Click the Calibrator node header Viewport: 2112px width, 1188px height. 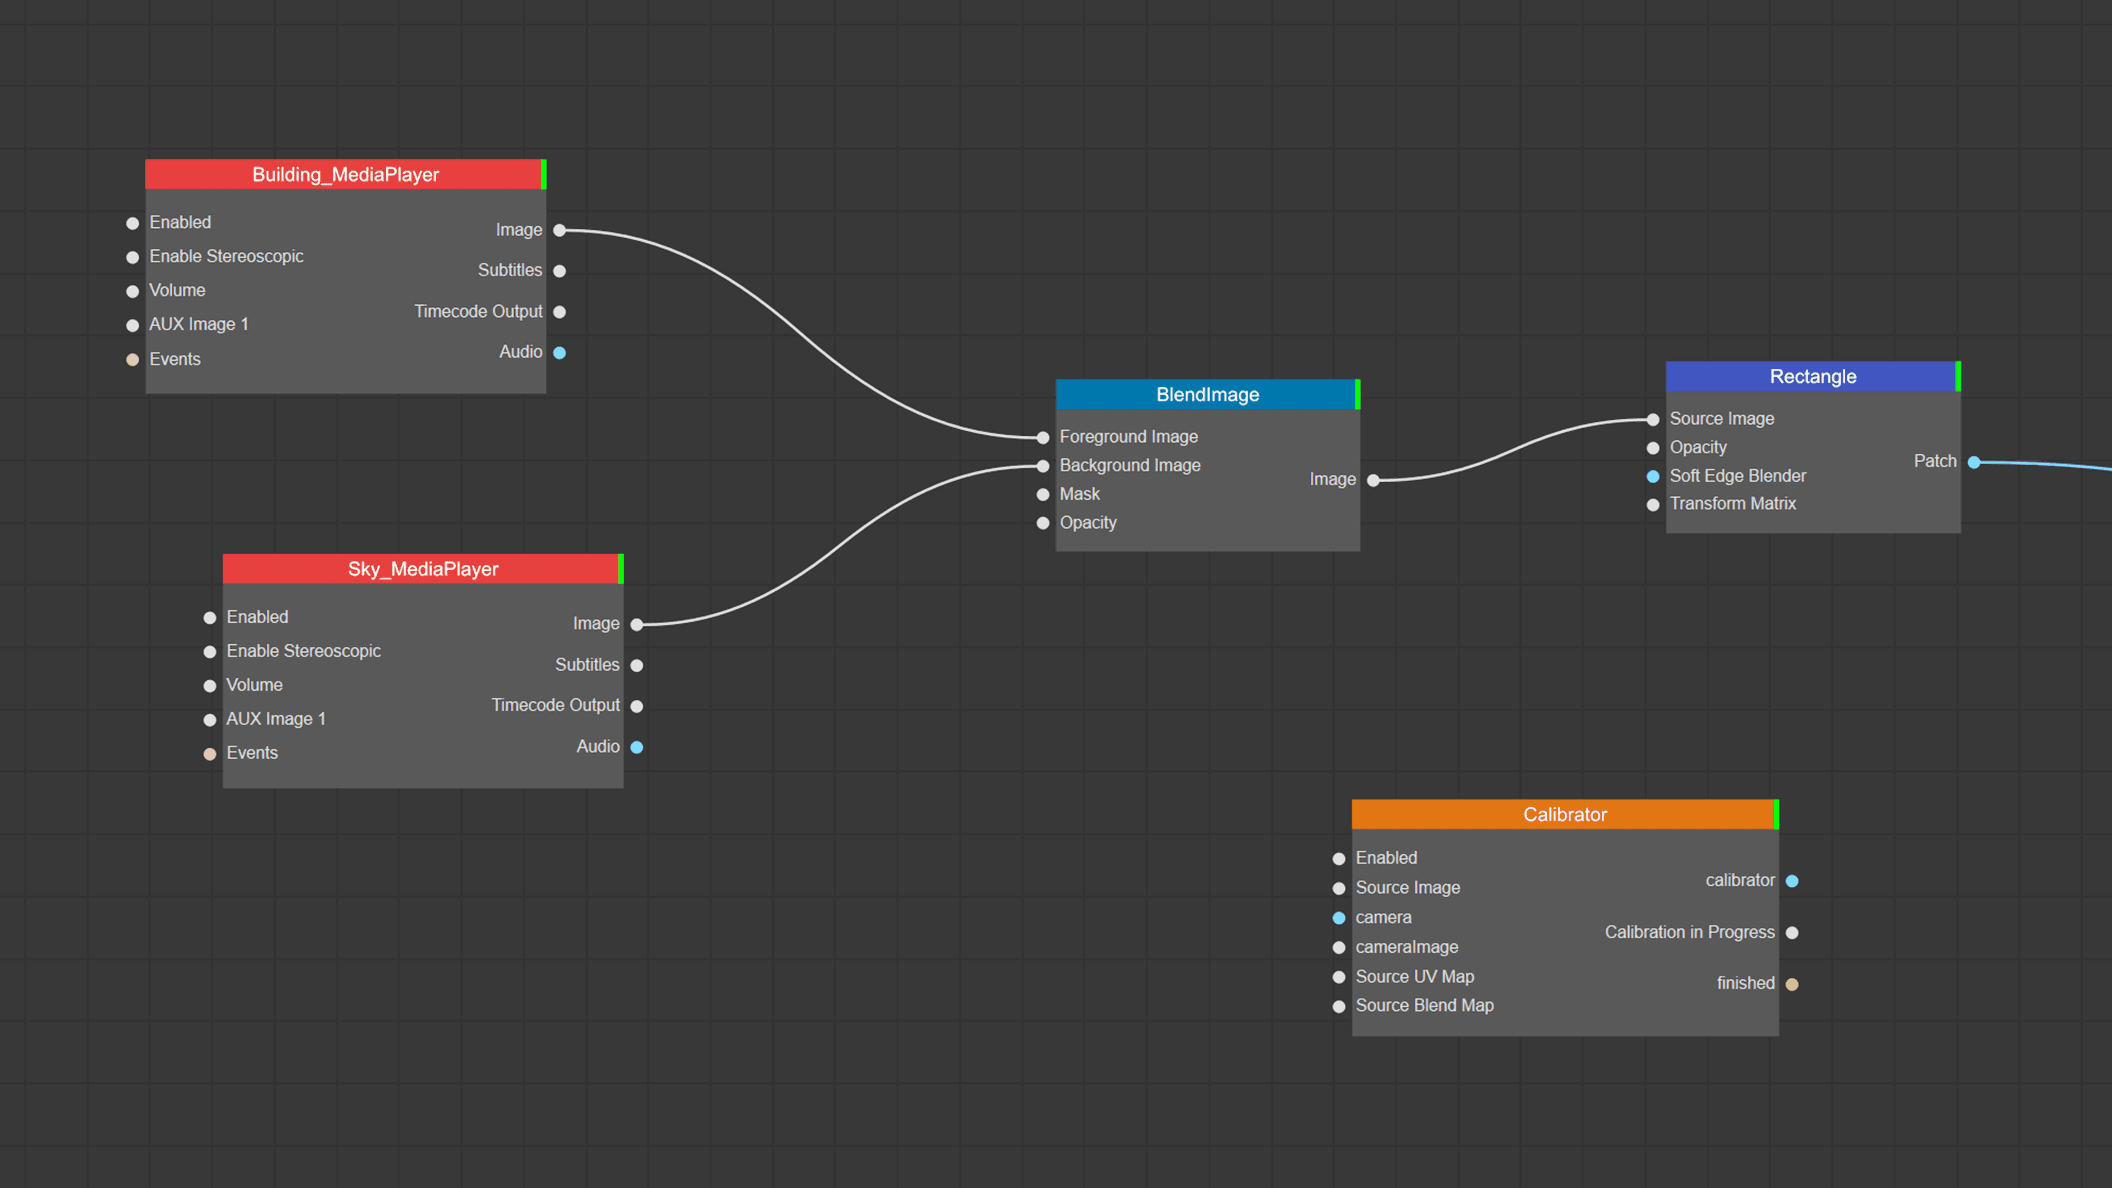coord(1564,814)
